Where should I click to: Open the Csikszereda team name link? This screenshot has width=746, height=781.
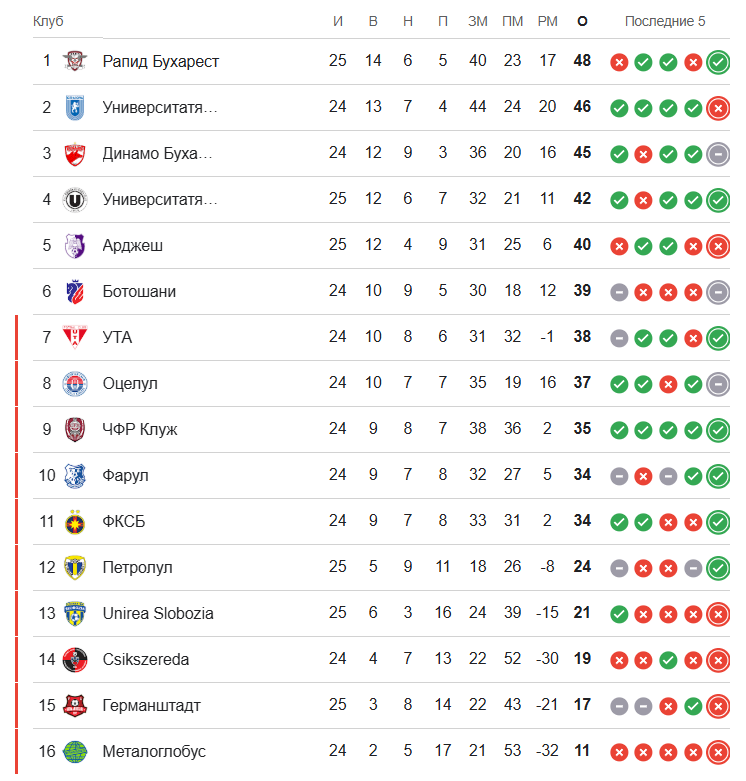[x=145, y=659]
